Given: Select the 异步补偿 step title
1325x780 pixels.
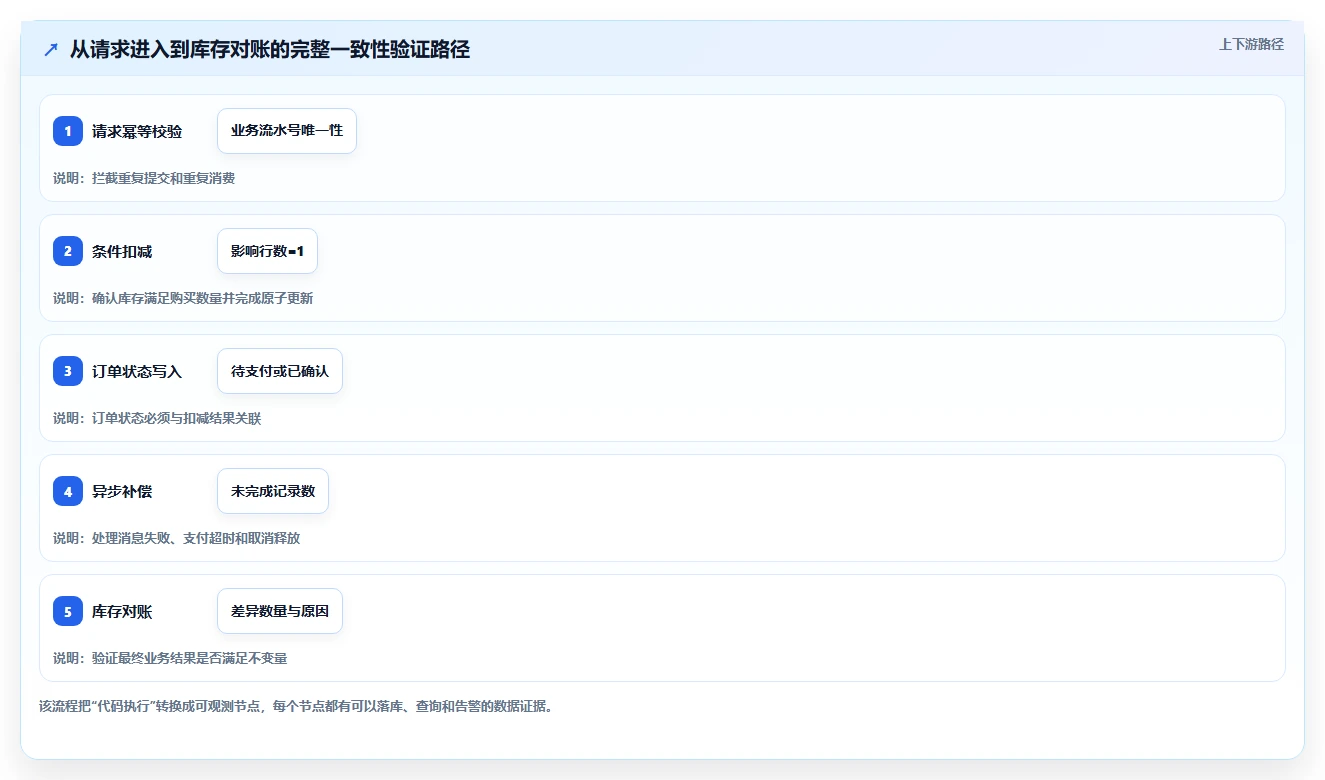Looking at the screenshot, I should point(122,491).
